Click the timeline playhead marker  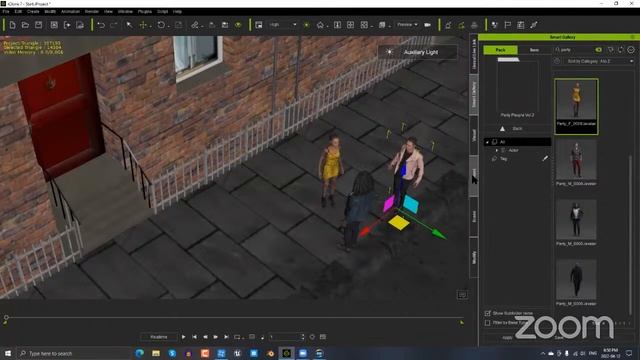6,318
